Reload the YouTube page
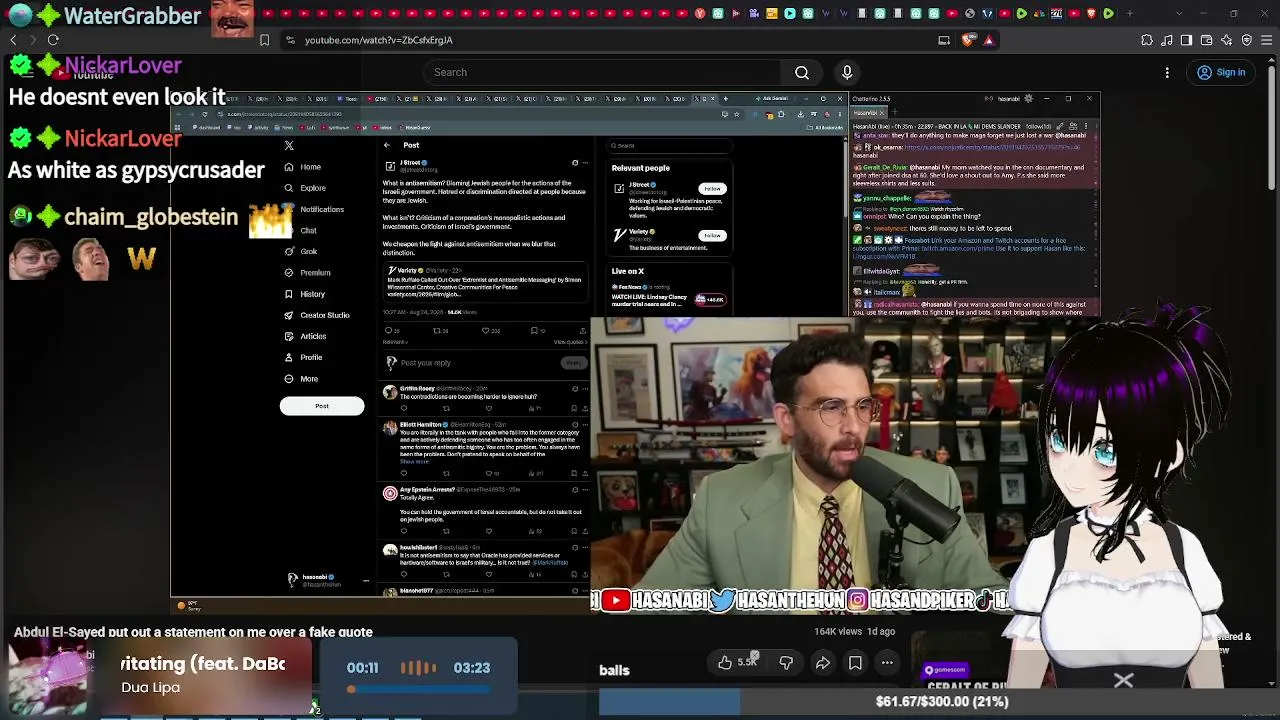Viewport: 1280px width, 720px height. pos(53,40)
